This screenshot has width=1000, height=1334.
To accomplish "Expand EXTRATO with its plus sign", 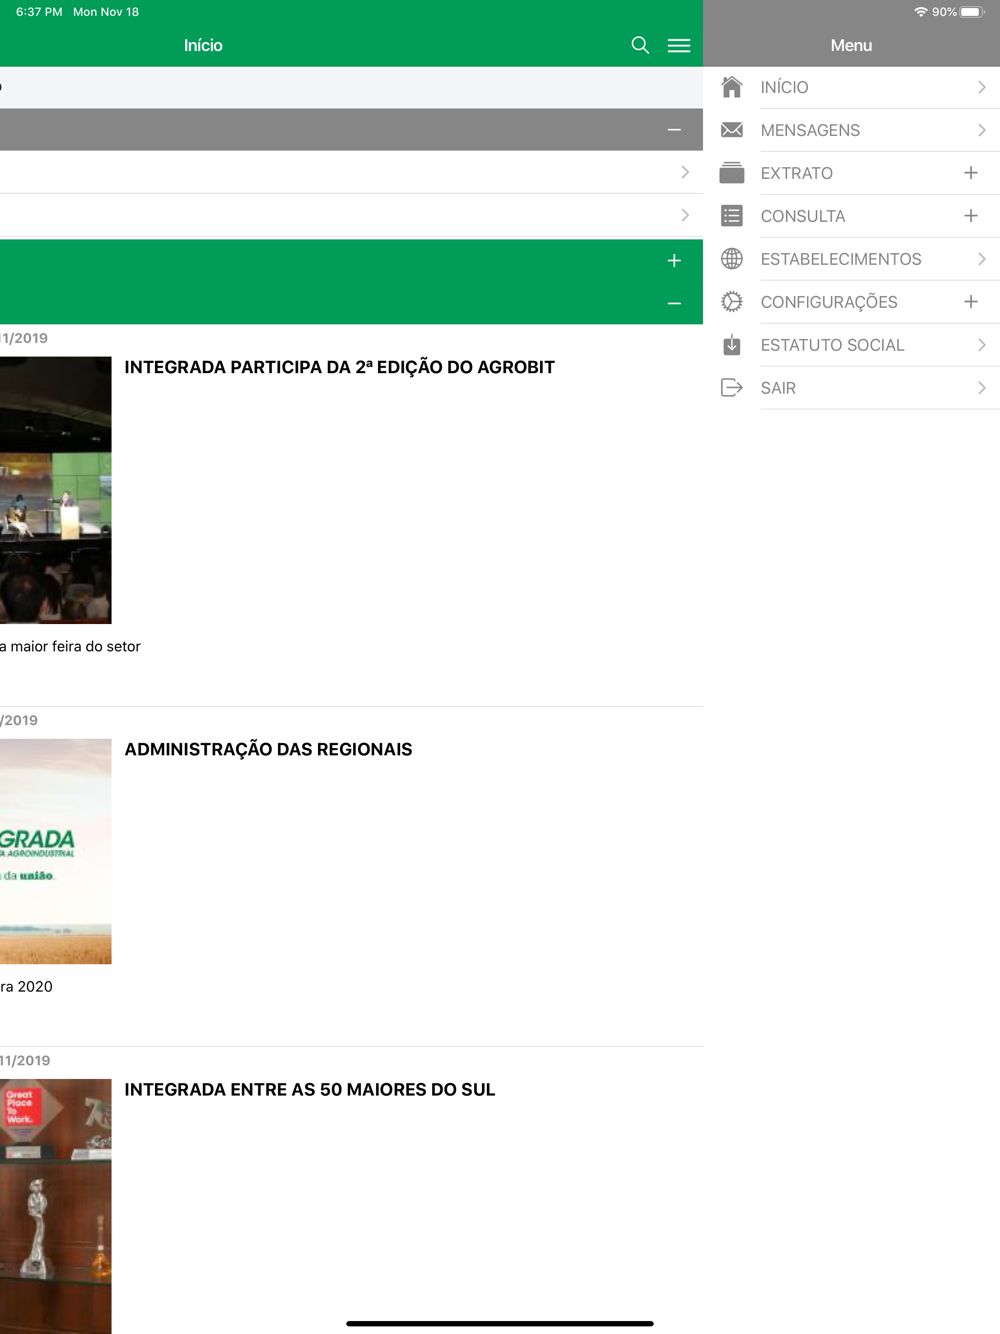I will [970, 173].
